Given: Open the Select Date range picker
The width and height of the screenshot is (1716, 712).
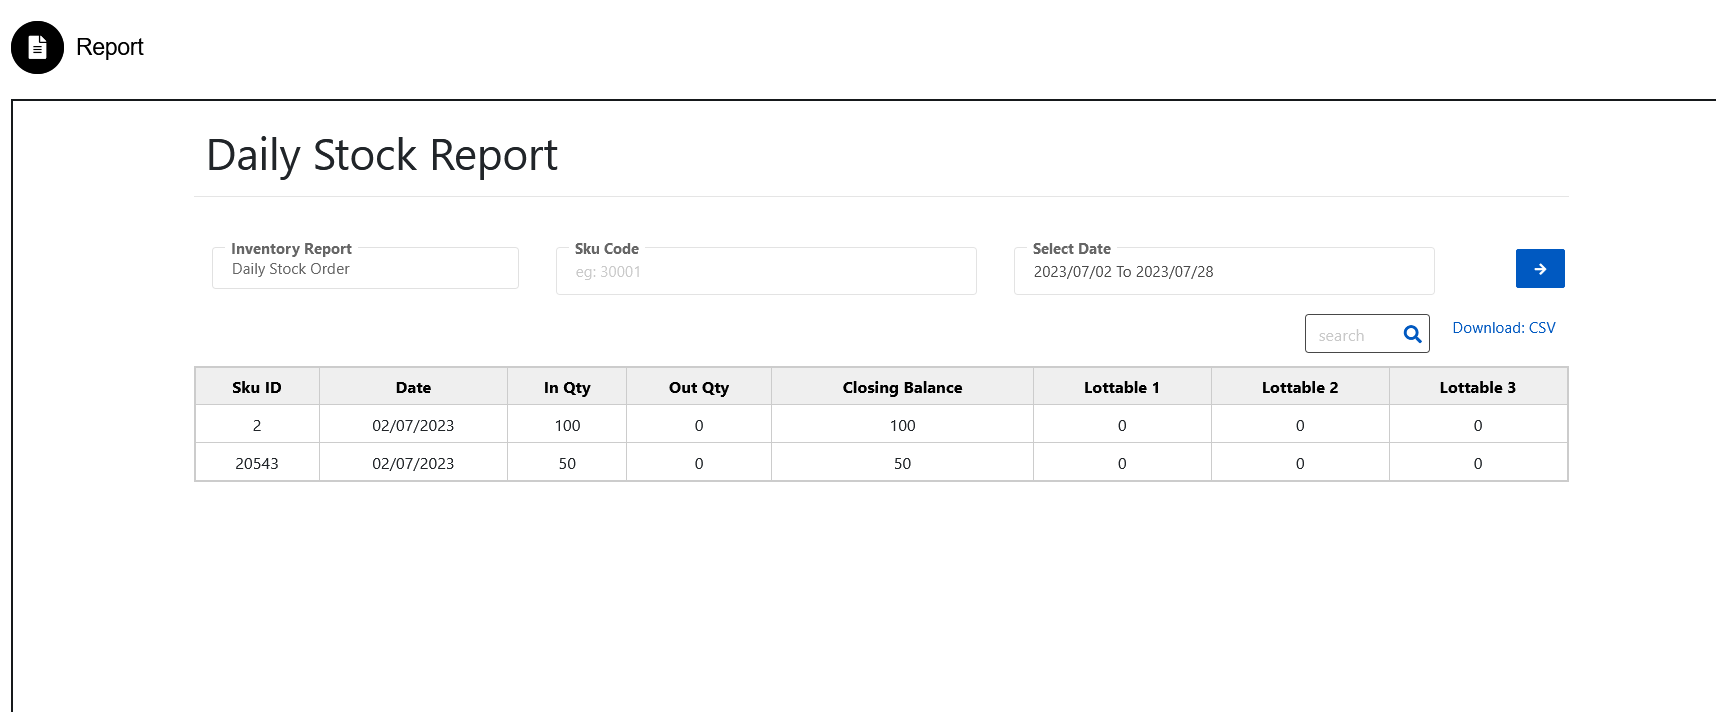Looking at the screenshot, I should click(1224, 271).
